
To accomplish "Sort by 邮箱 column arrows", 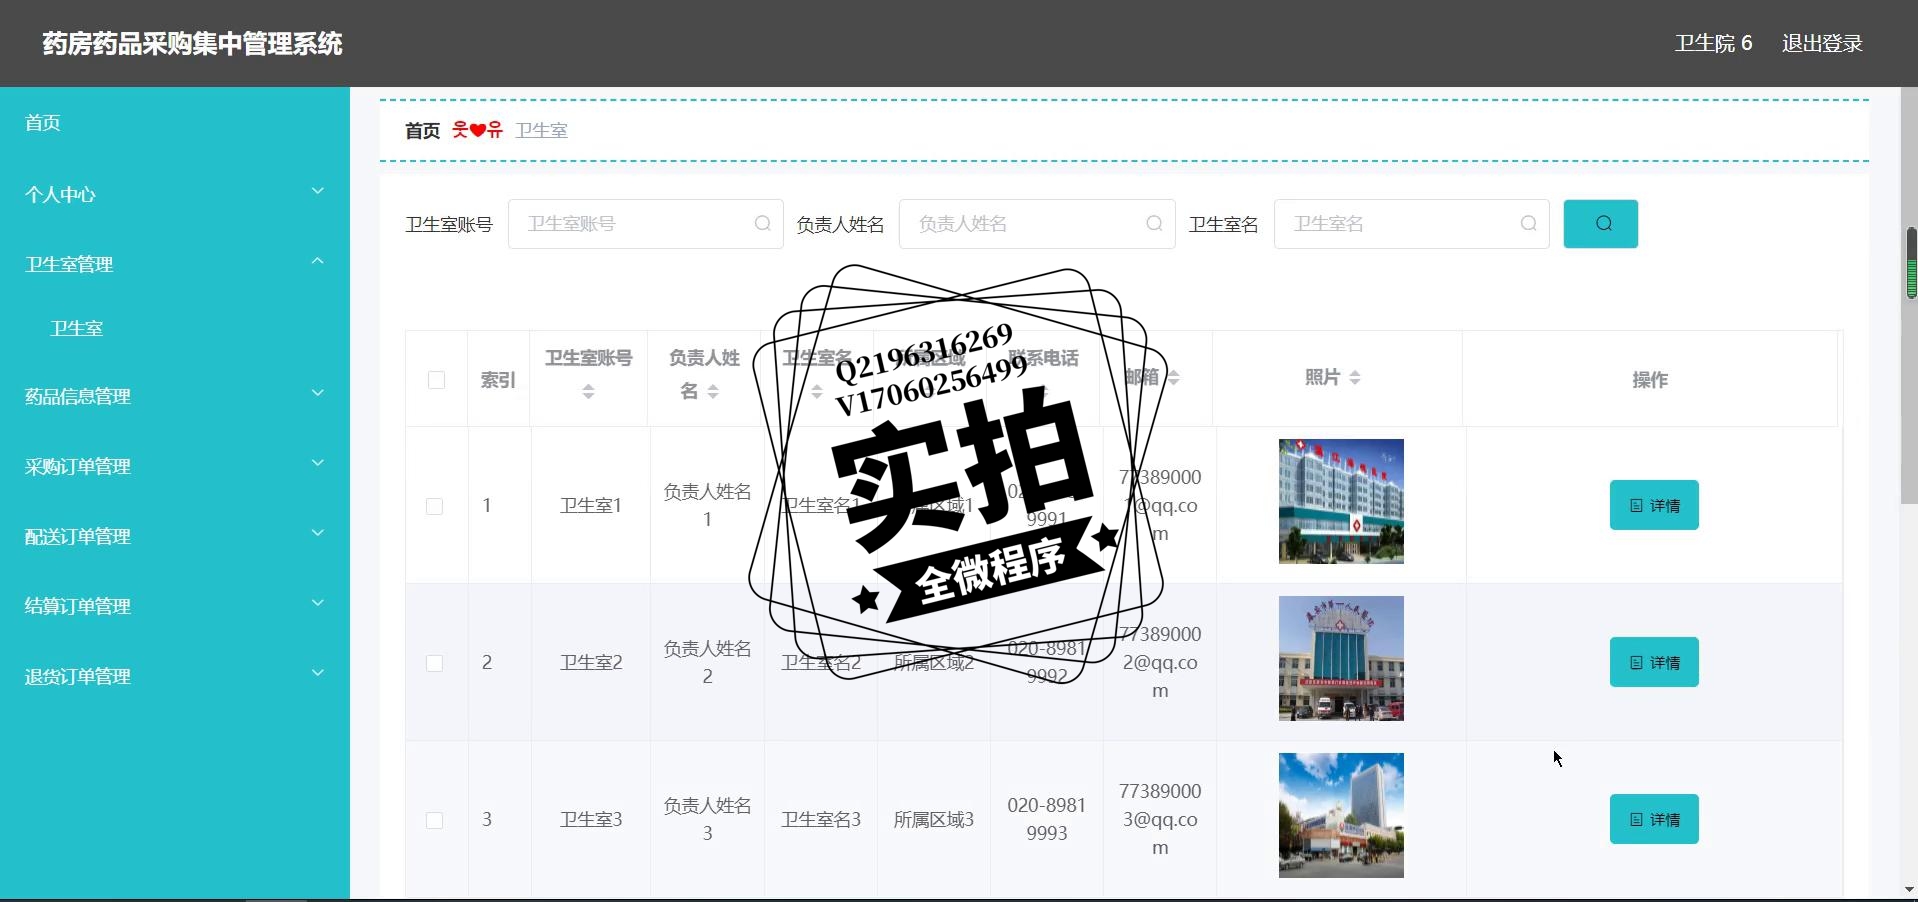I will point(1174,377).
